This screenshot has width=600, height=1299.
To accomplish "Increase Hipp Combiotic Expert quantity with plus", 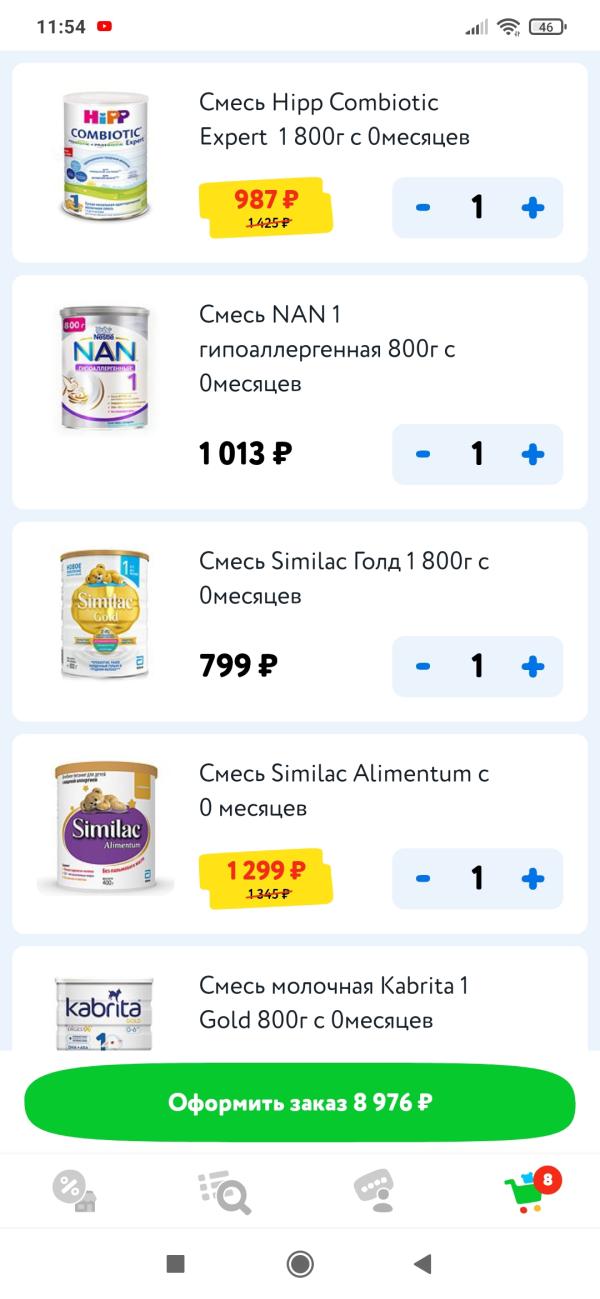I will 533,208.
